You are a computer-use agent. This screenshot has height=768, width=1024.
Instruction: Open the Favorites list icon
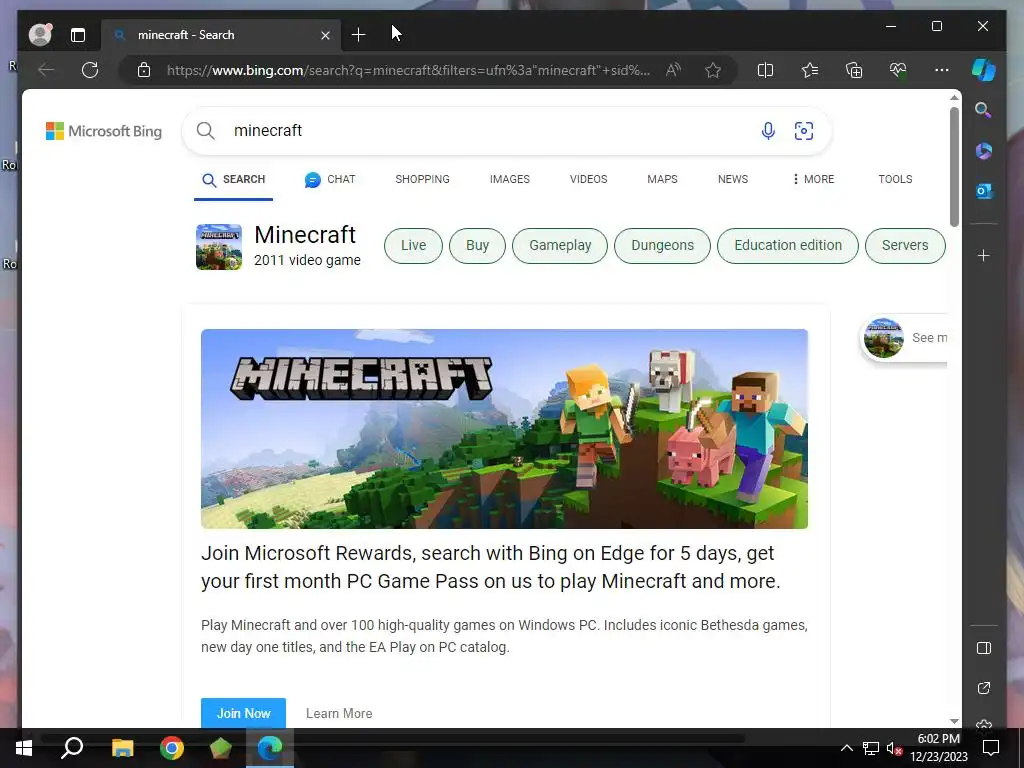[x=810, y=70]
